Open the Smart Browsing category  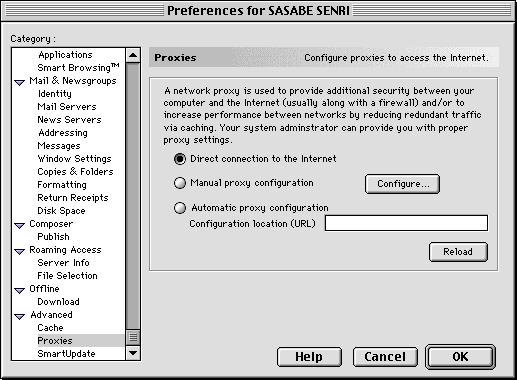coord(78,68)
